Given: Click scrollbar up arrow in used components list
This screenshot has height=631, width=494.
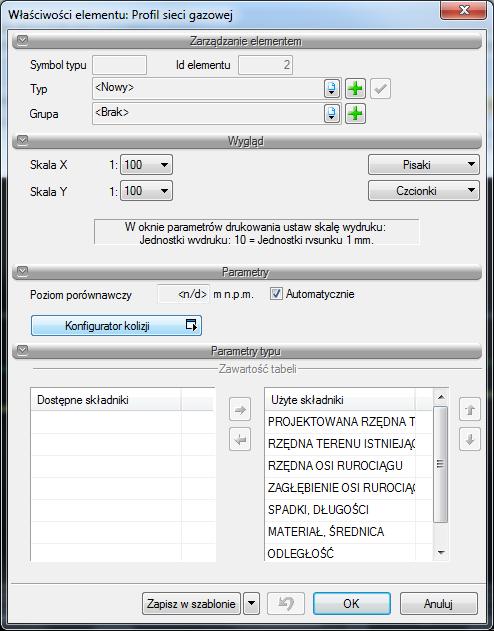Looking at the screenshot, I should click(x=441, y=397).
